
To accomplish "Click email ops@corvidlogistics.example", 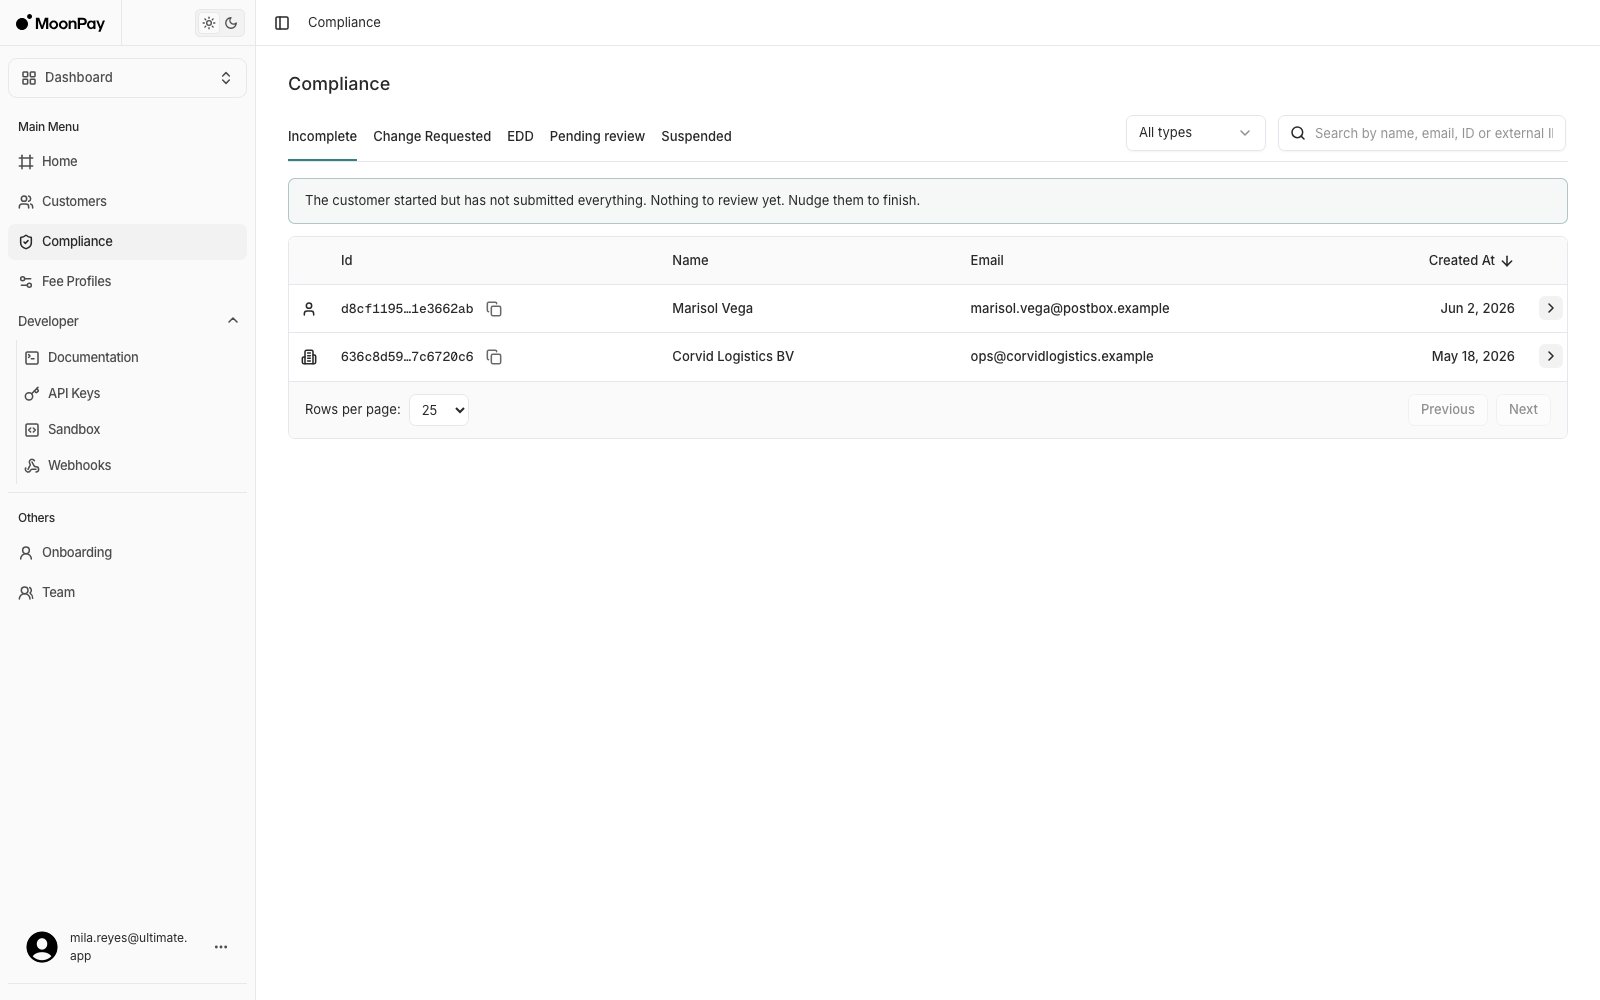I will (1061, 356).
